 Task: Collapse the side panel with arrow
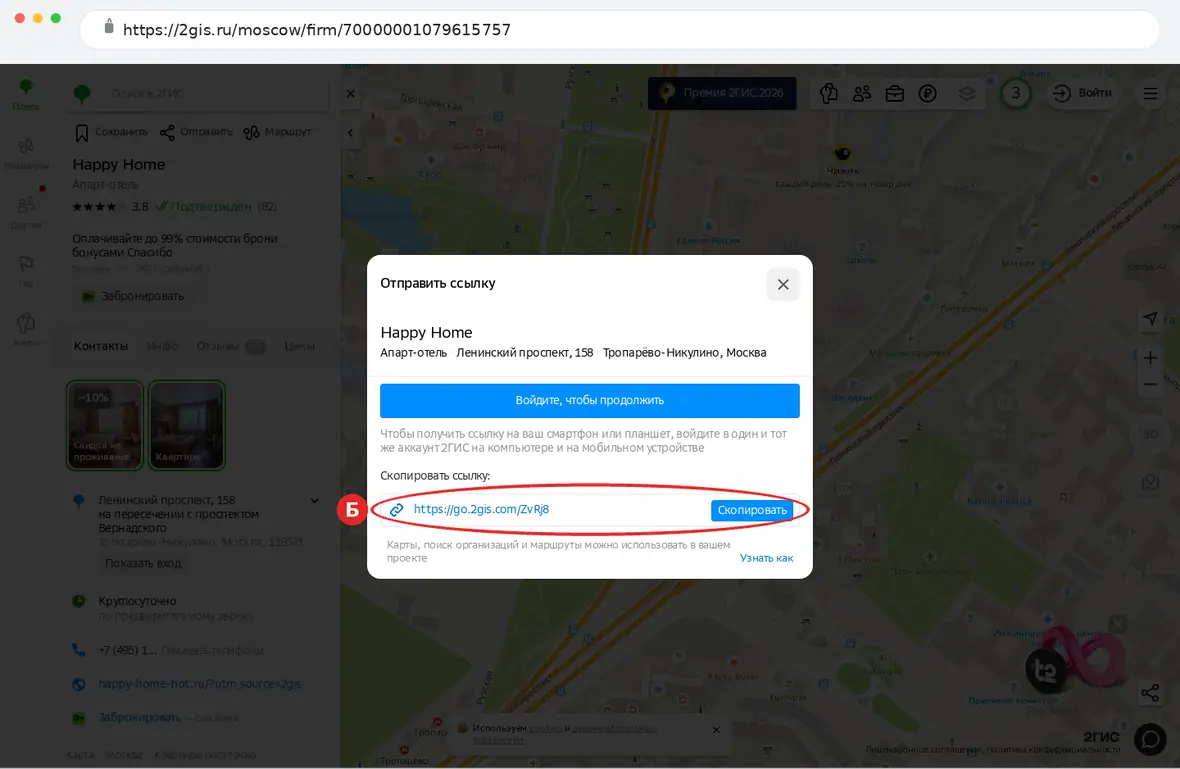350,132
